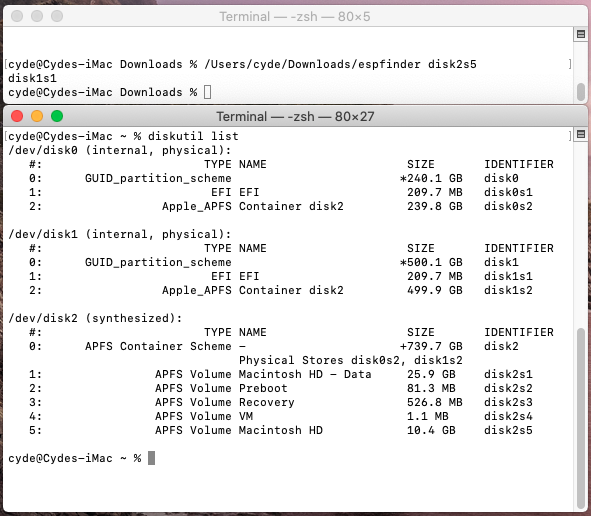Click 'Physical Stores disk0s2, disk1s2' line
This screenshot has height=516, width=591.
351,360
